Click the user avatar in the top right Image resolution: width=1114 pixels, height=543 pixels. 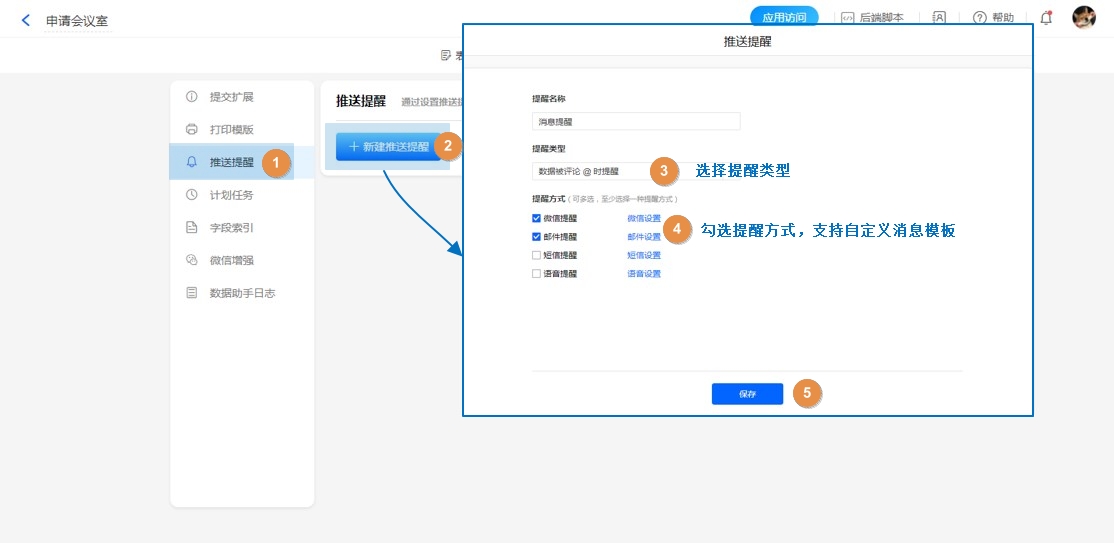[x=1084, y=17]
